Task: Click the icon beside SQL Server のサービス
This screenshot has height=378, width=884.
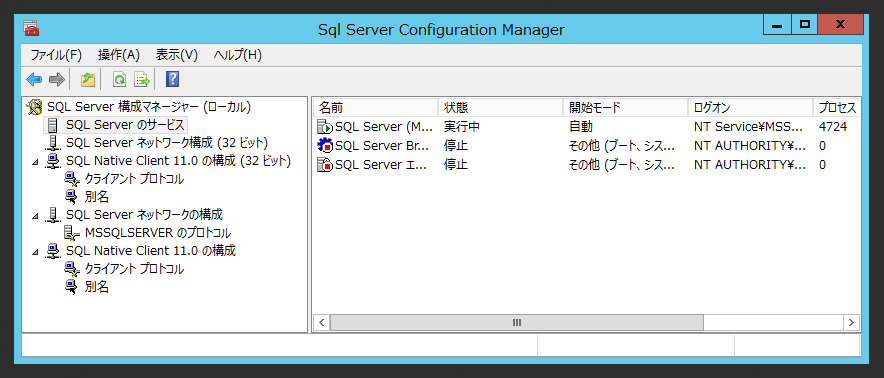Action: 53,125
